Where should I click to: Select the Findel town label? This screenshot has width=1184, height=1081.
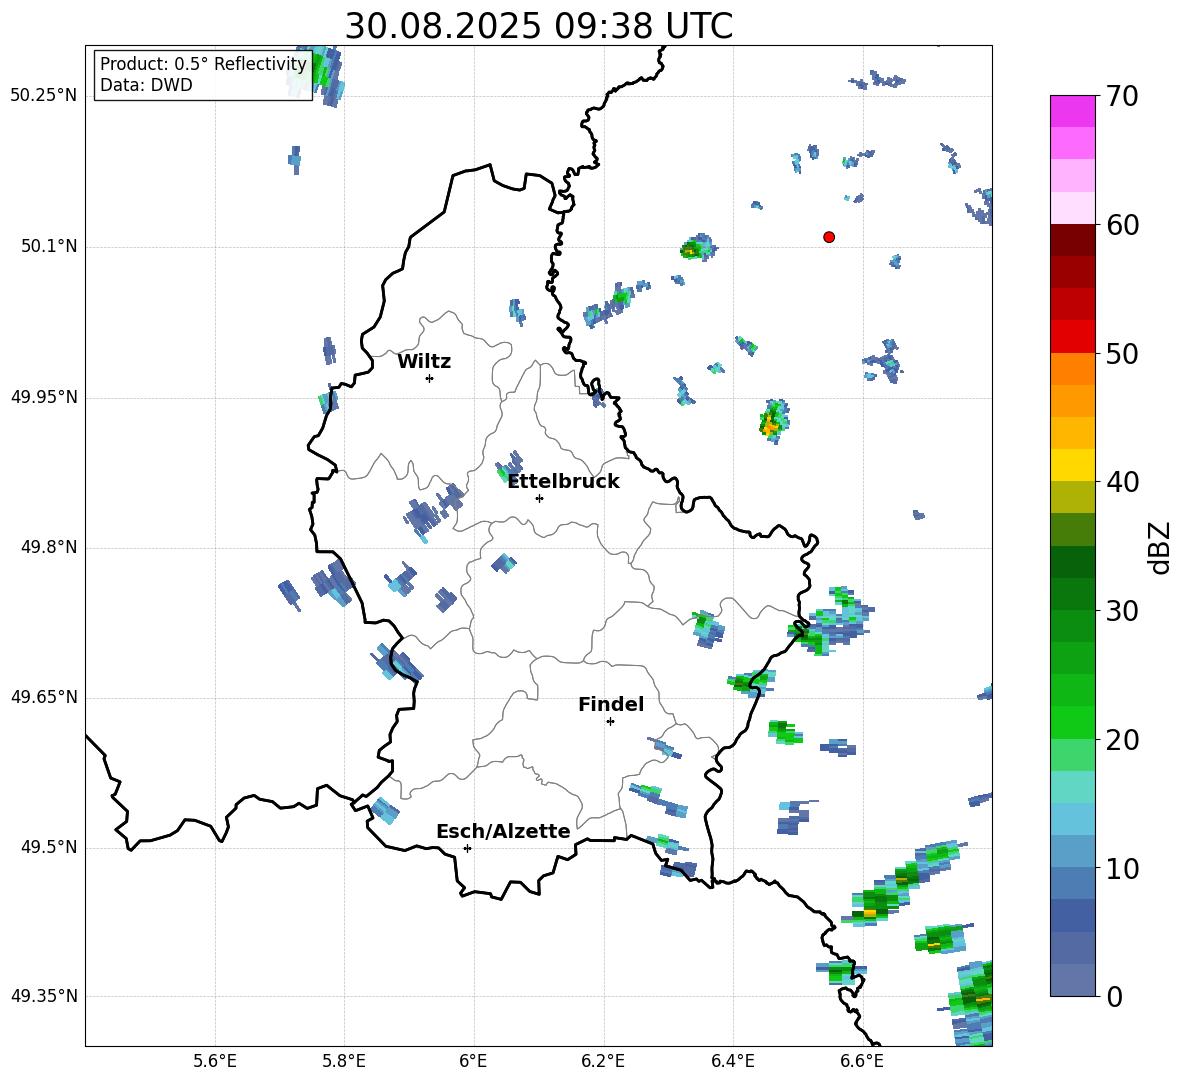[x=611, y=705]
